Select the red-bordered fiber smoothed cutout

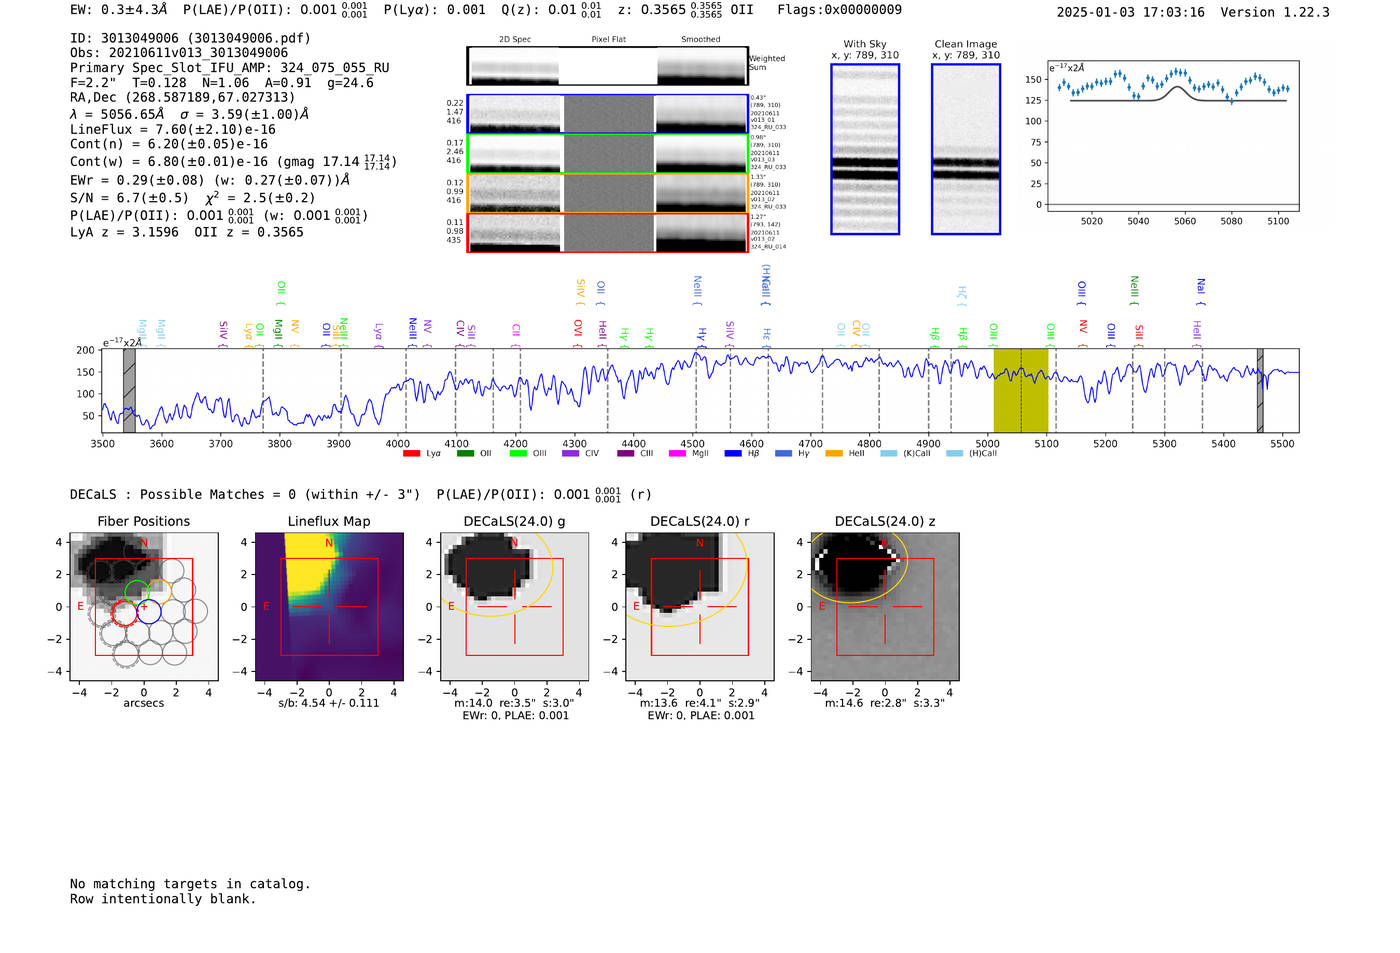pyautogui.click(x=701, y=233)
